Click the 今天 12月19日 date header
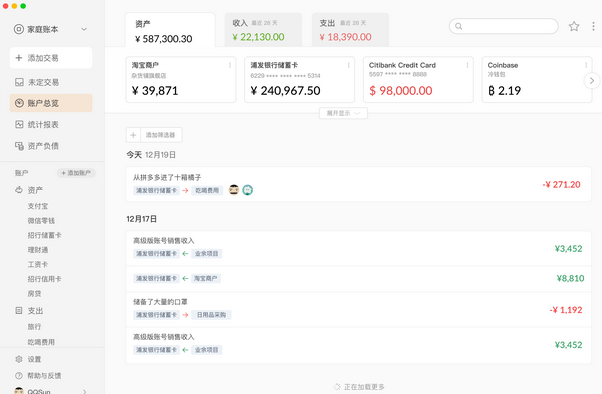The height and width of the screenshot is (394, 602). [151, 155]
